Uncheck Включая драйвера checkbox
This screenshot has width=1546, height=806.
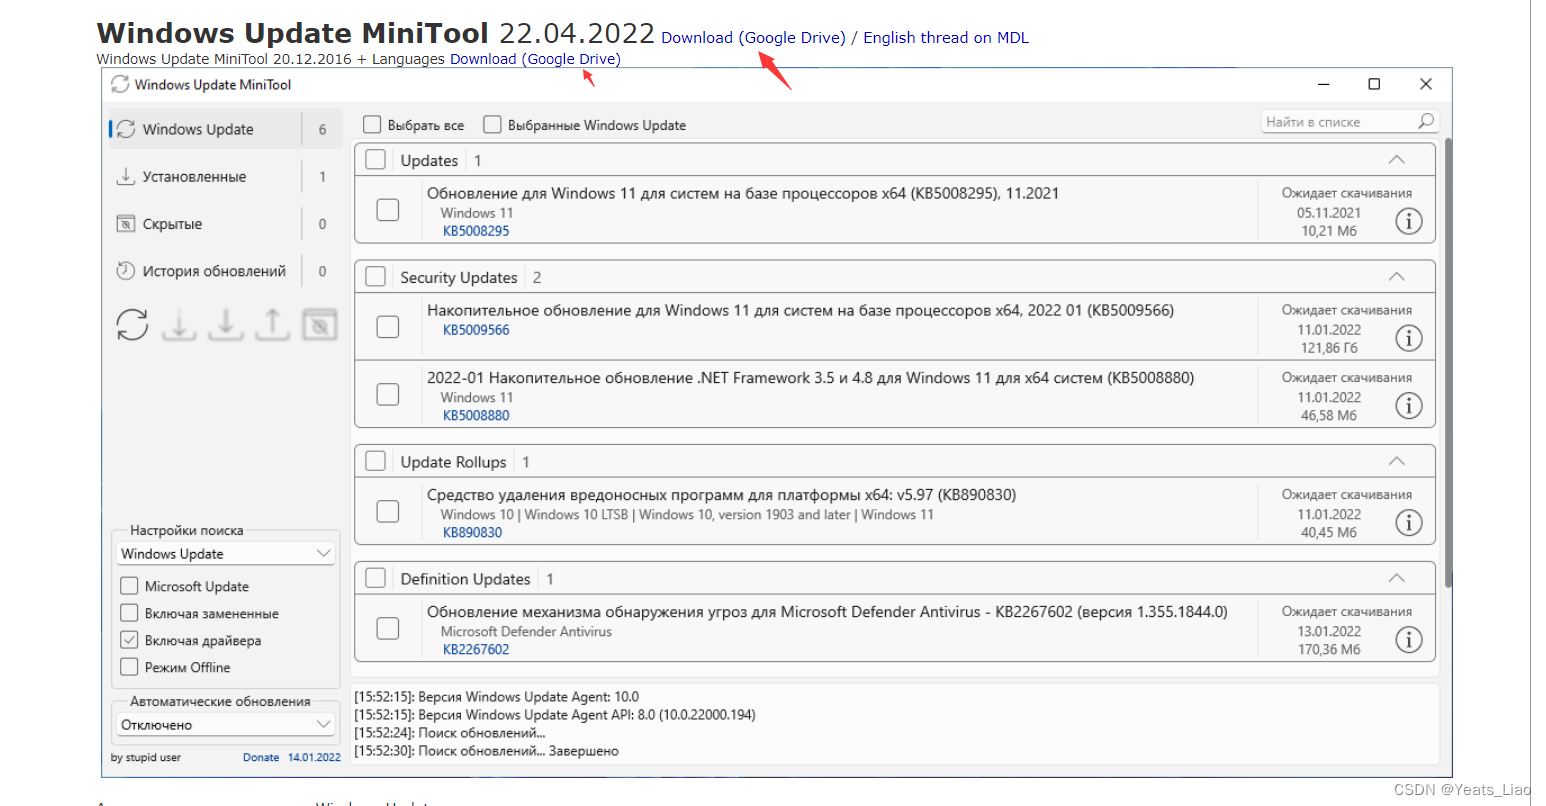click(x=129, y=640)
